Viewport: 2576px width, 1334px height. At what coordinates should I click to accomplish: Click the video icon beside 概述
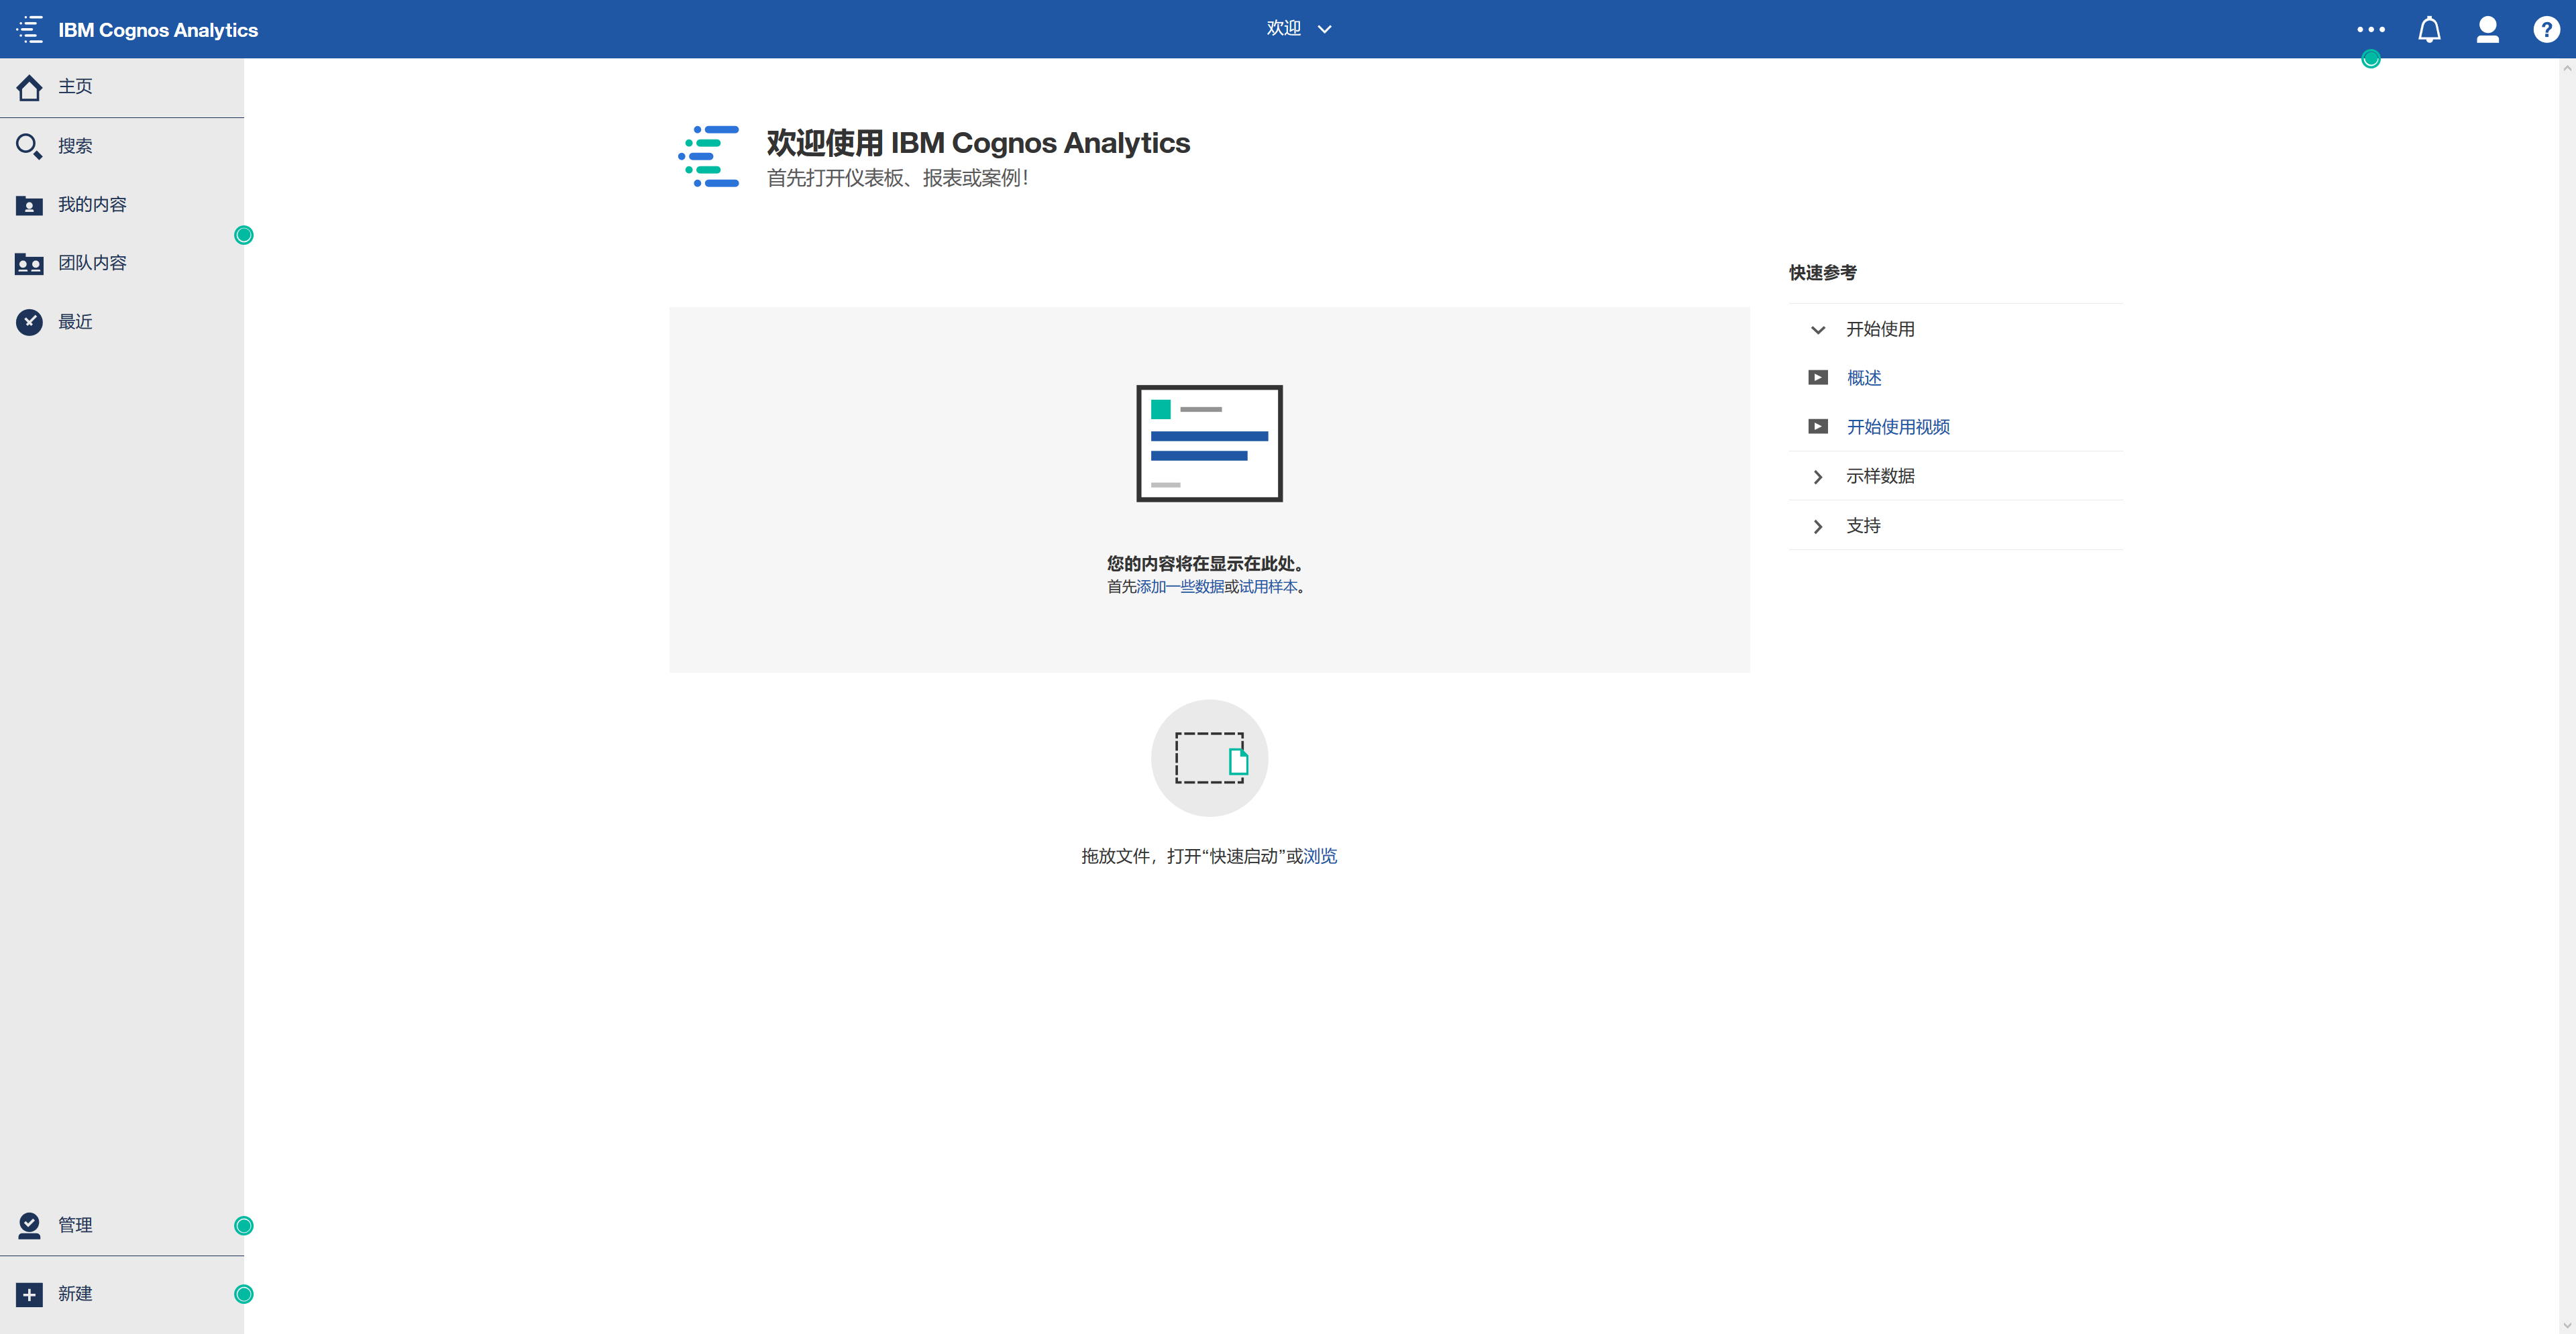(x=1818, y=378)
